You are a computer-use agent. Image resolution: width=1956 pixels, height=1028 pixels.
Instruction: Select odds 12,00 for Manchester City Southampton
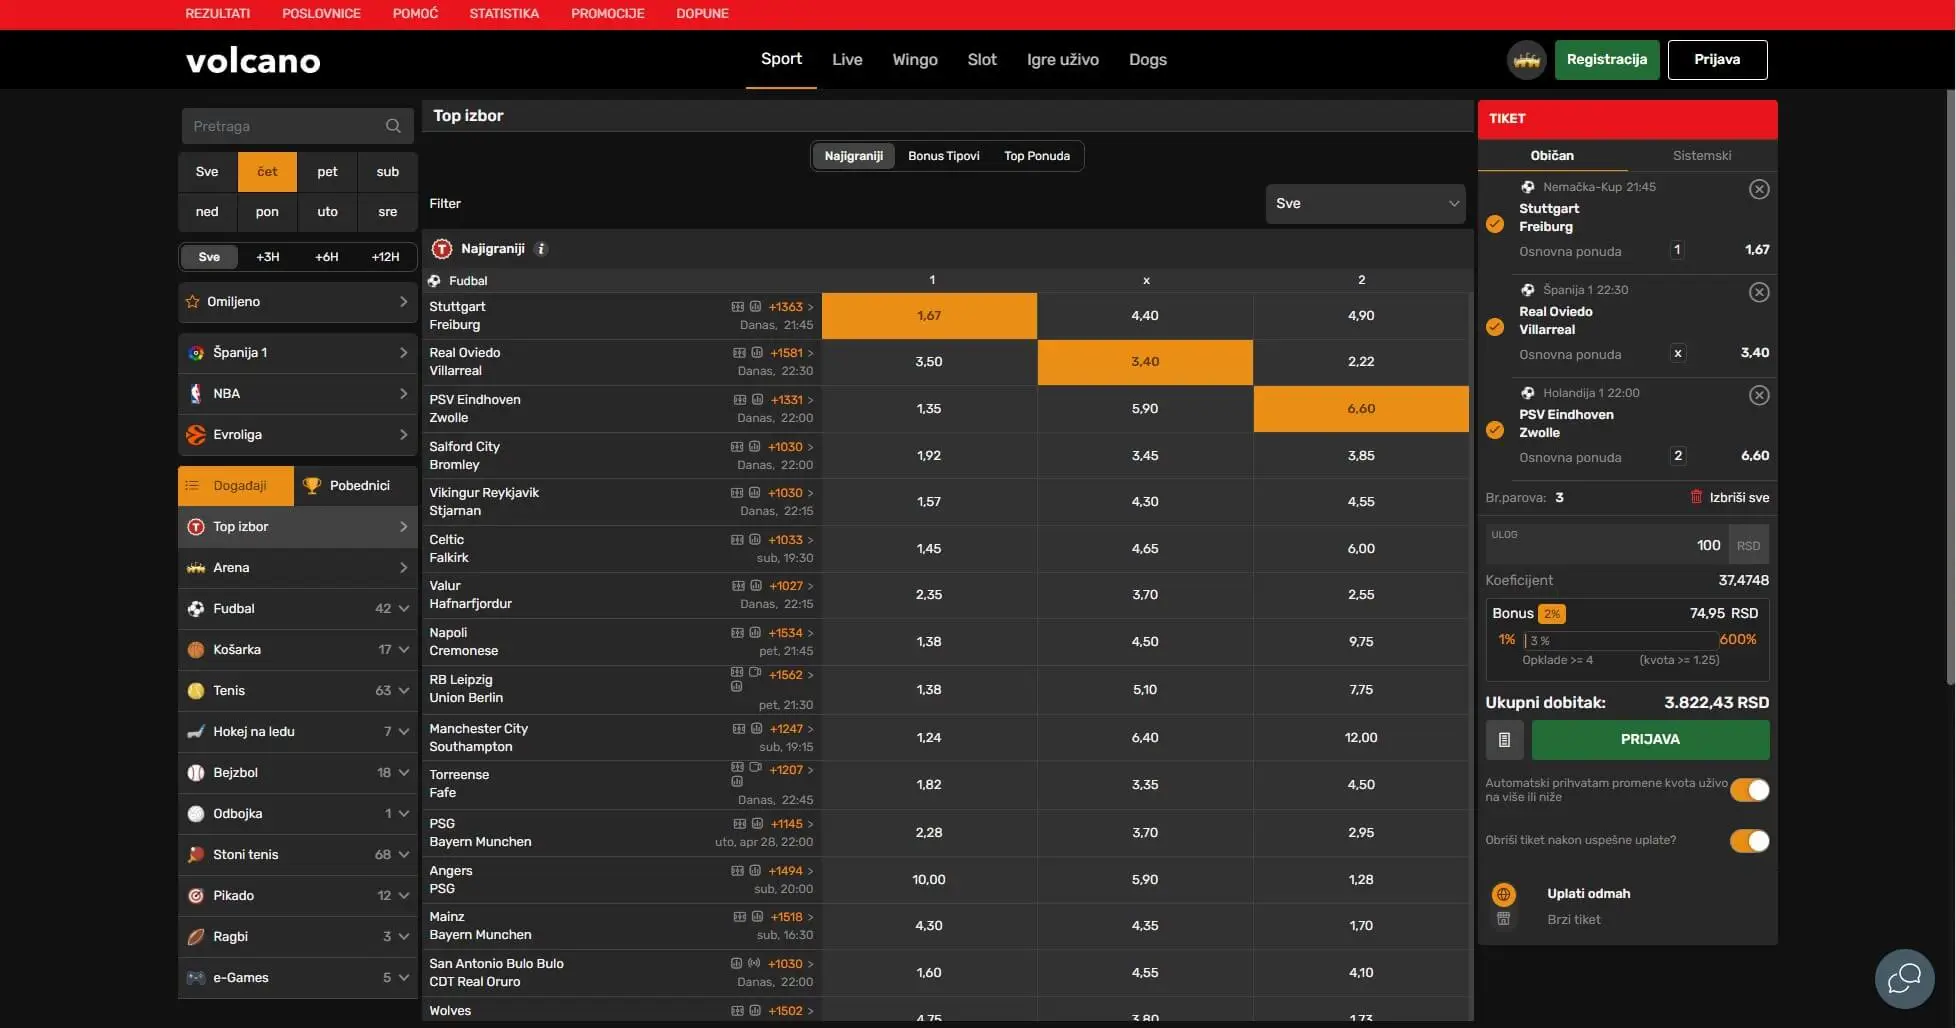[1361, 738]
